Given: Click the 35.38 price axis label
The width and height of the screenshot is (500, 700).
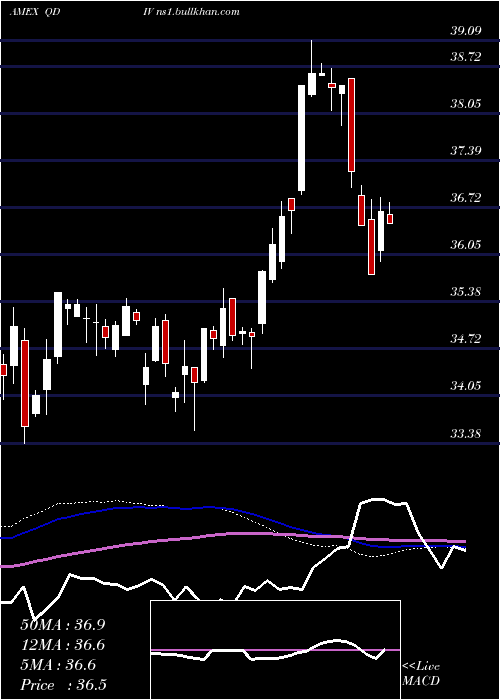Looking at the screenshot, I should (465, 292).
